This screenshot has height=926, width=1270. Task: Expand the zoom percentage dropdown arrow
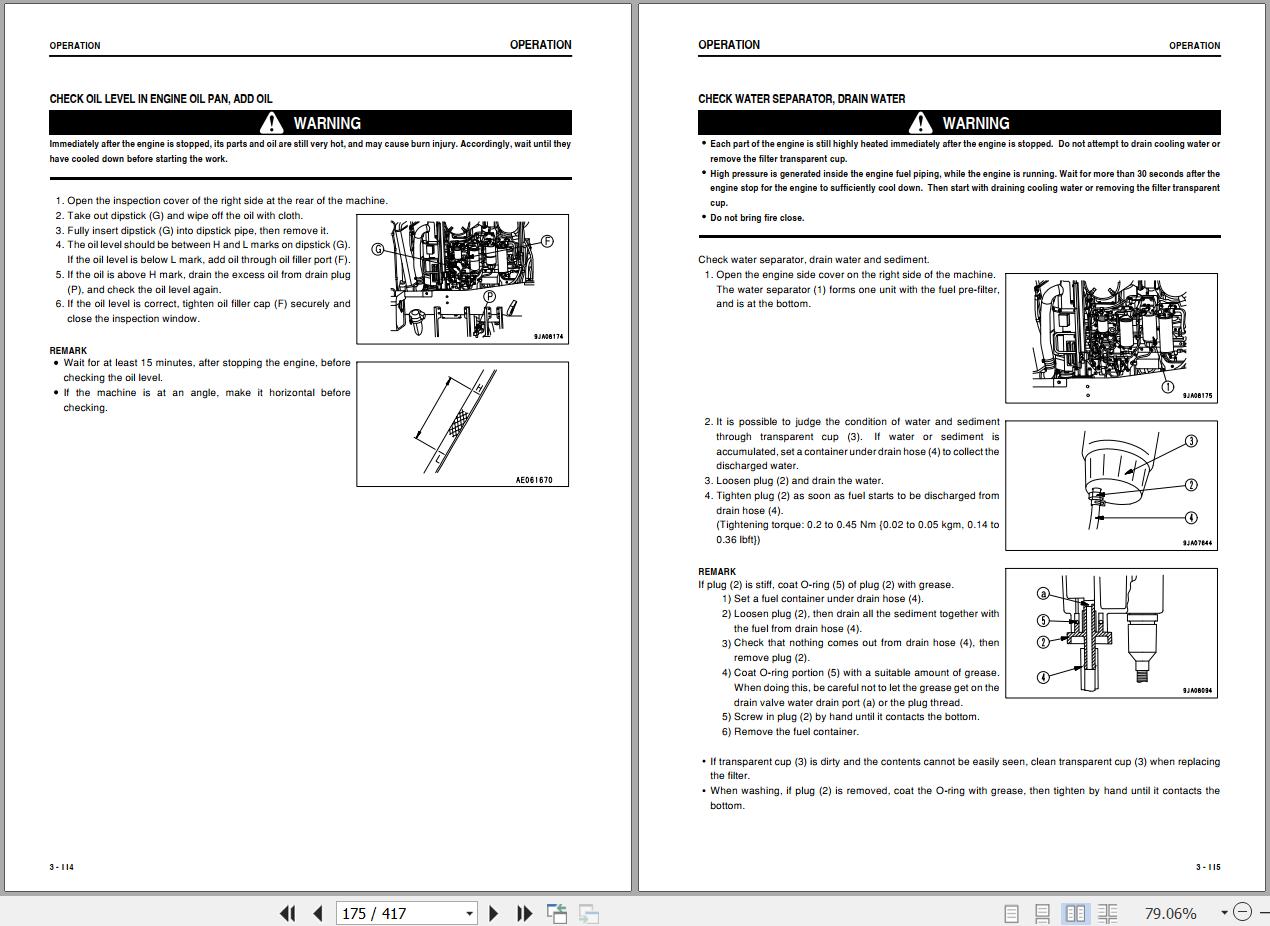[1224, 912]
